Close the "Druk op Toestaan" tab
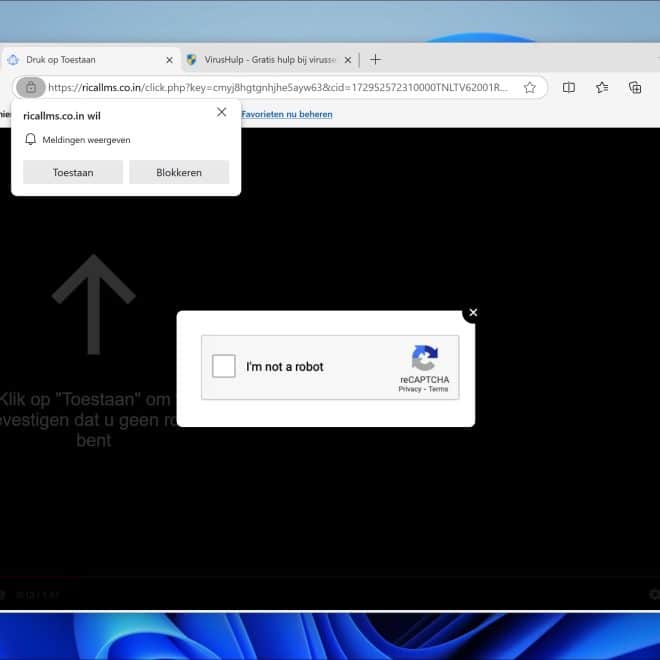The height and width of the screenshot is (660, 660). [169, 60]
